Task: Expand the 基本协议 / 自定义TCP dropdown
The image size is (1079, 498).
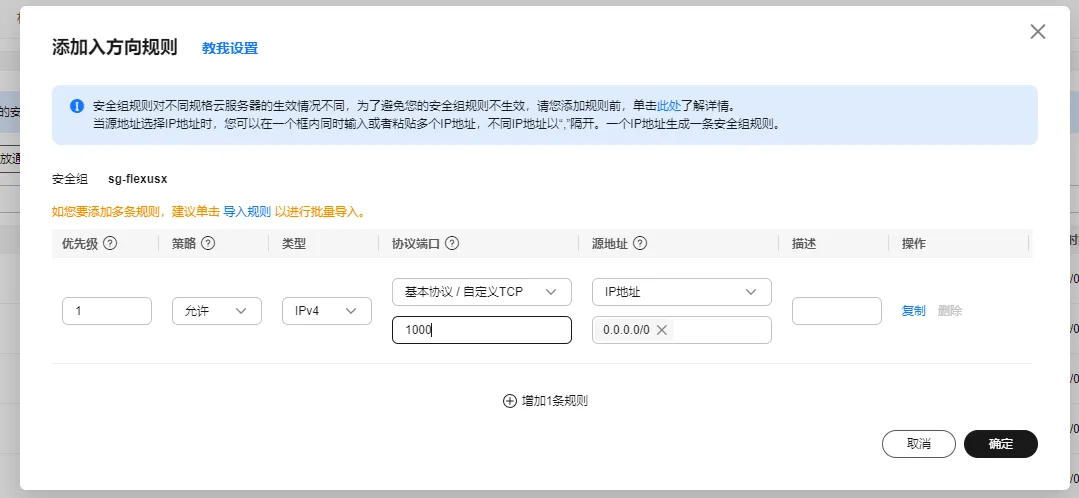Action: click(x=481, y=292)
